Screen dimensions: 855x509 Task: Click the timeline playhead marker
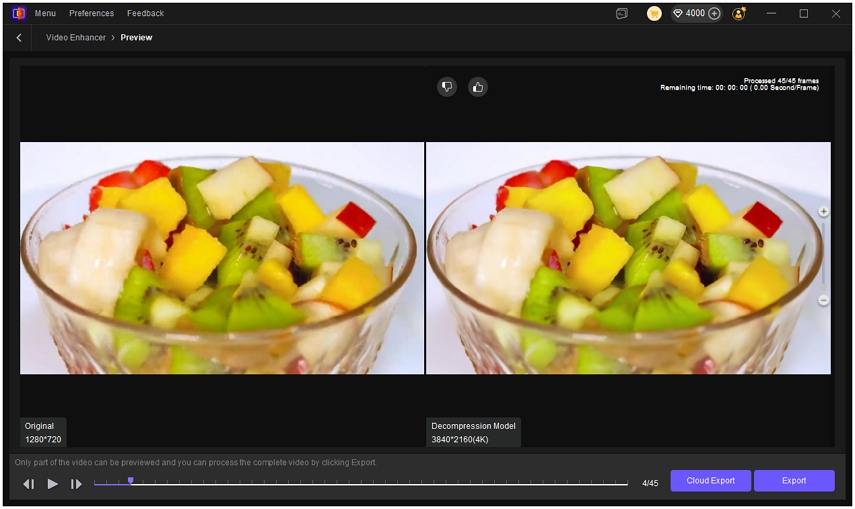tap(131, 481)
